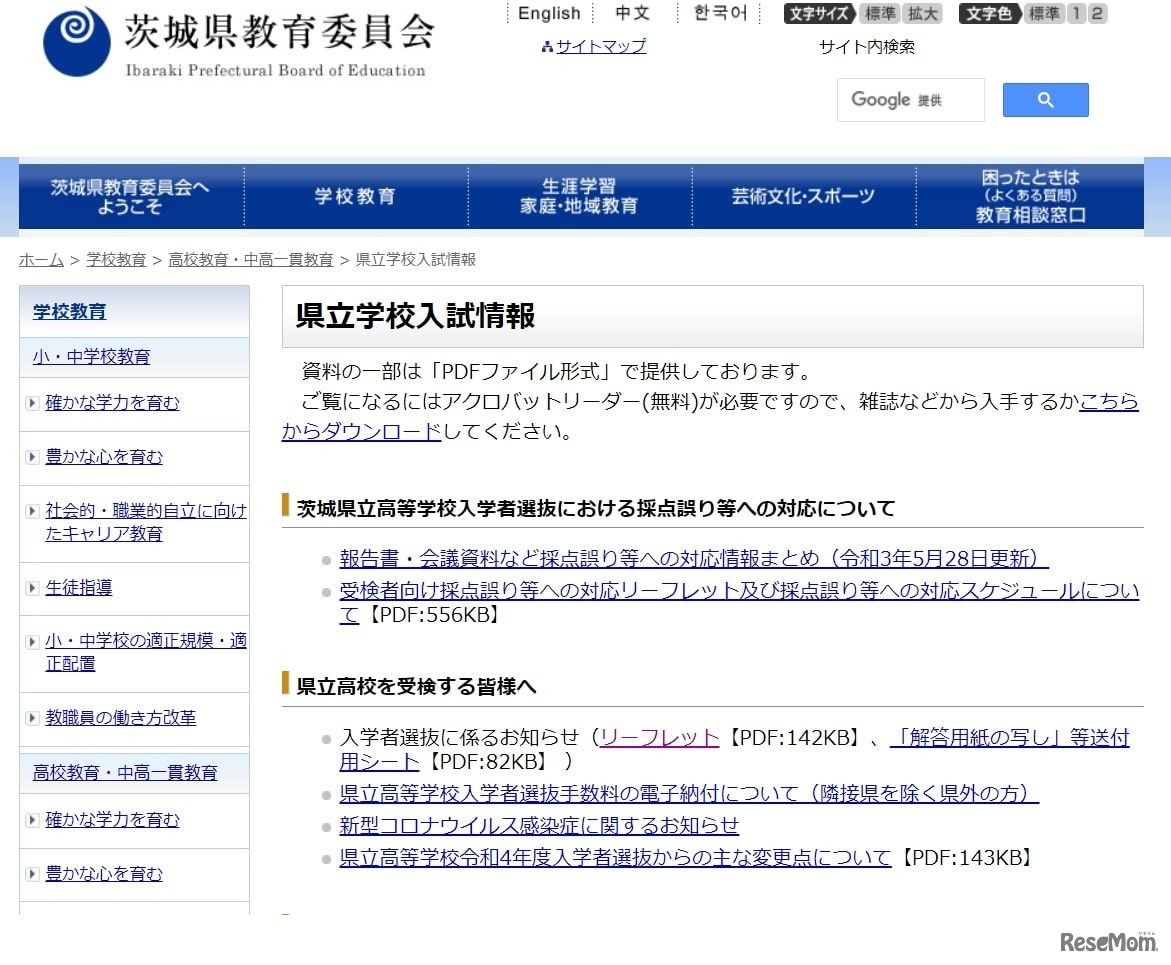Click the small icon beside サイトマップ link
The height and width of the screenshot is (965, 1171).
click(548, 46)
